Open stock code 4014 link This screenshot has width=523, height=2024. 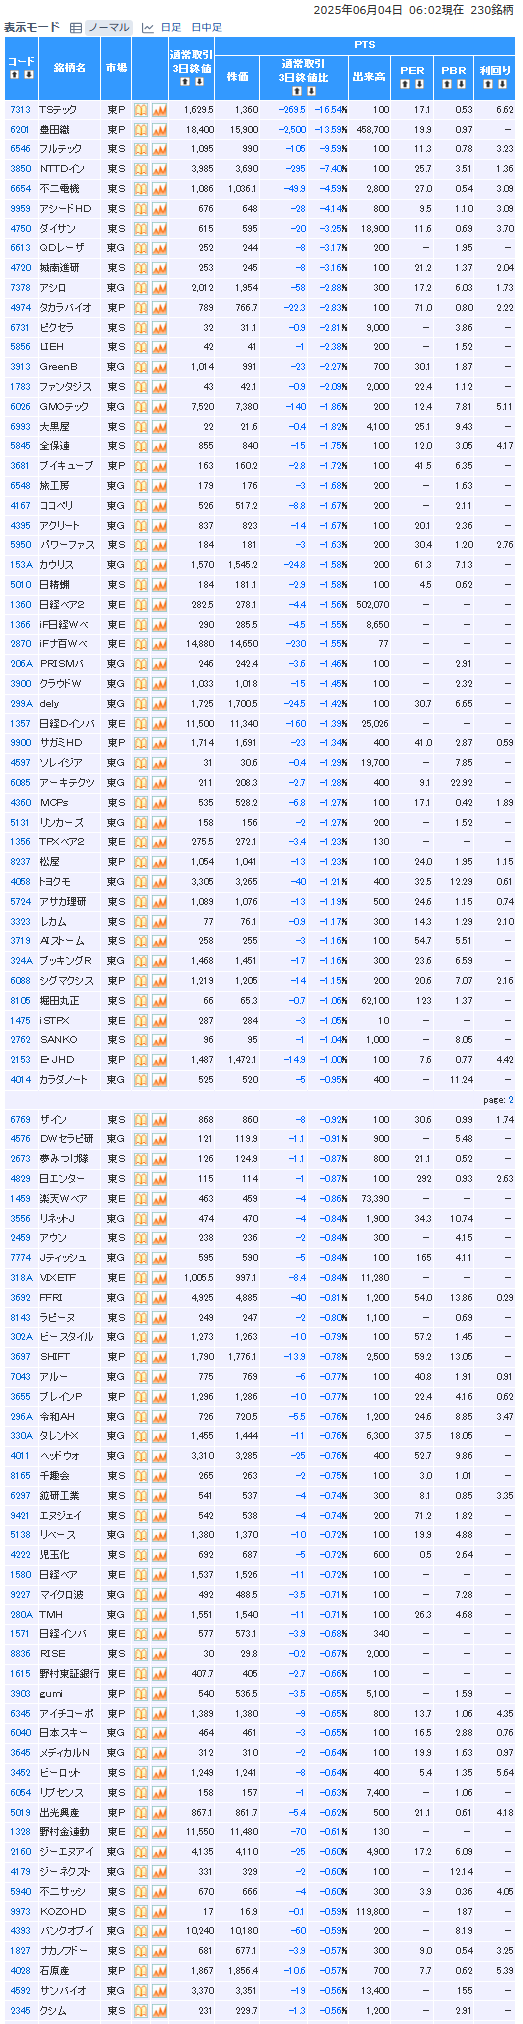tap(20, 1079)
